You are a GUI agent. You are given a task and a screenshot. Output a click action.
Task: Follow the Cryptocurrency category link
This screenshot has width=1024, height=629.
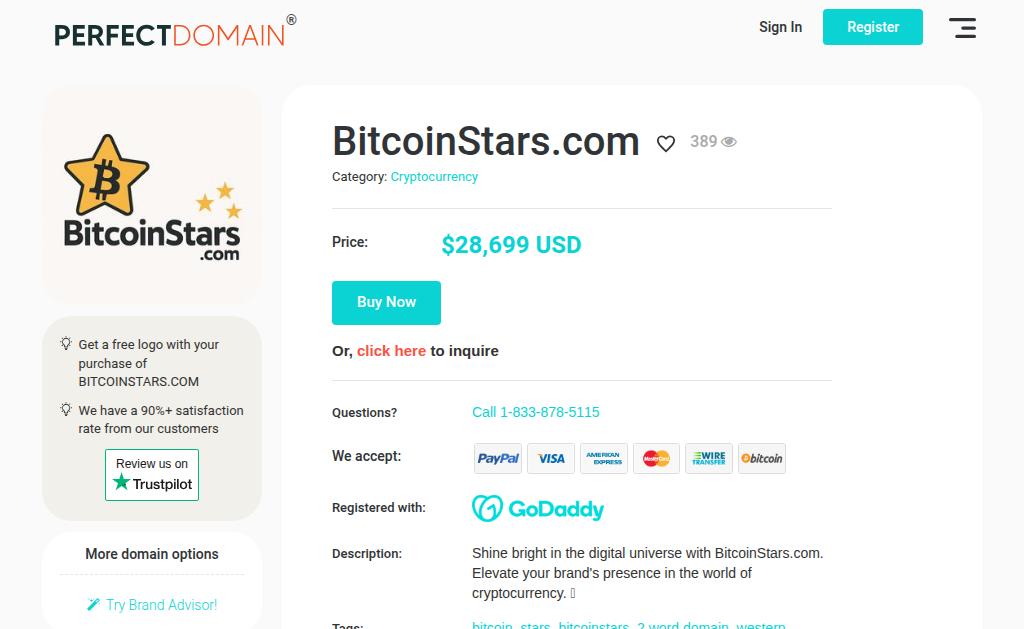(434, 177)
